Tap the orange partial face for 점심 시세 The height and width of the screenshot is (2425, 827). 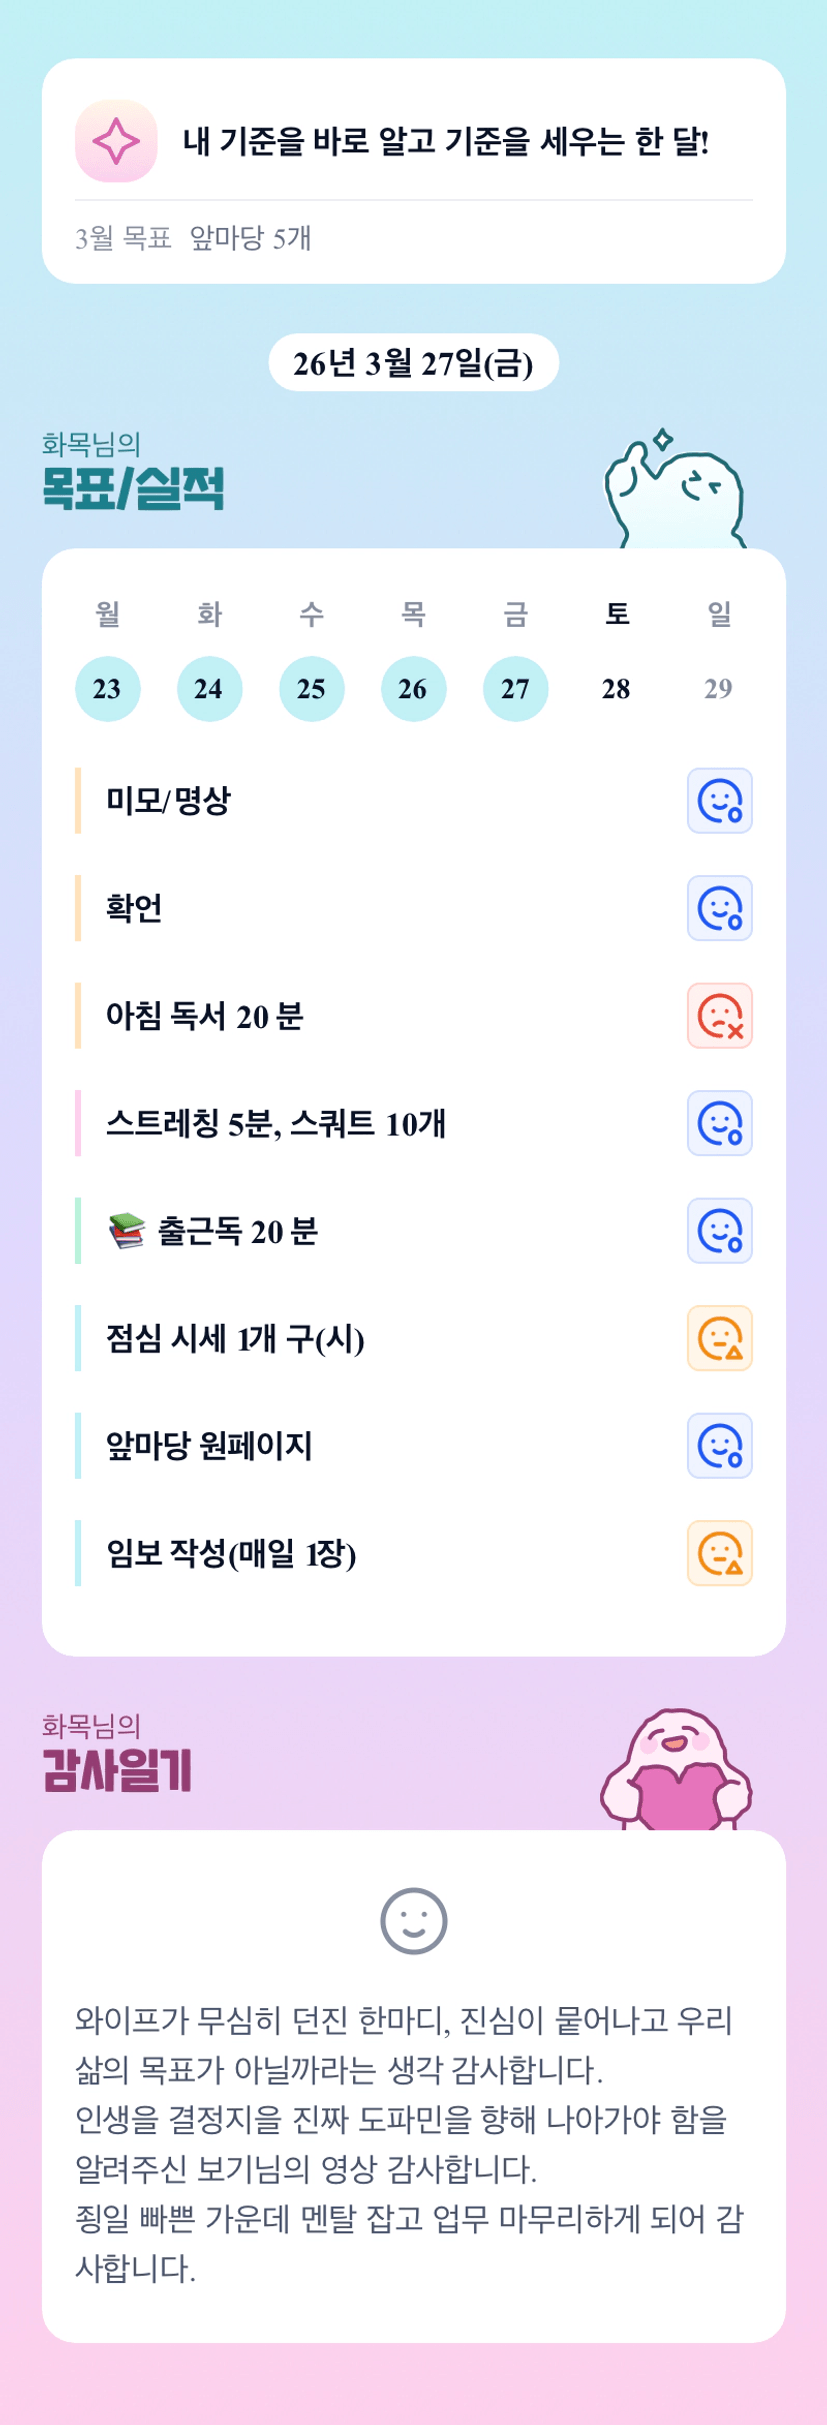pos(719,1338)
